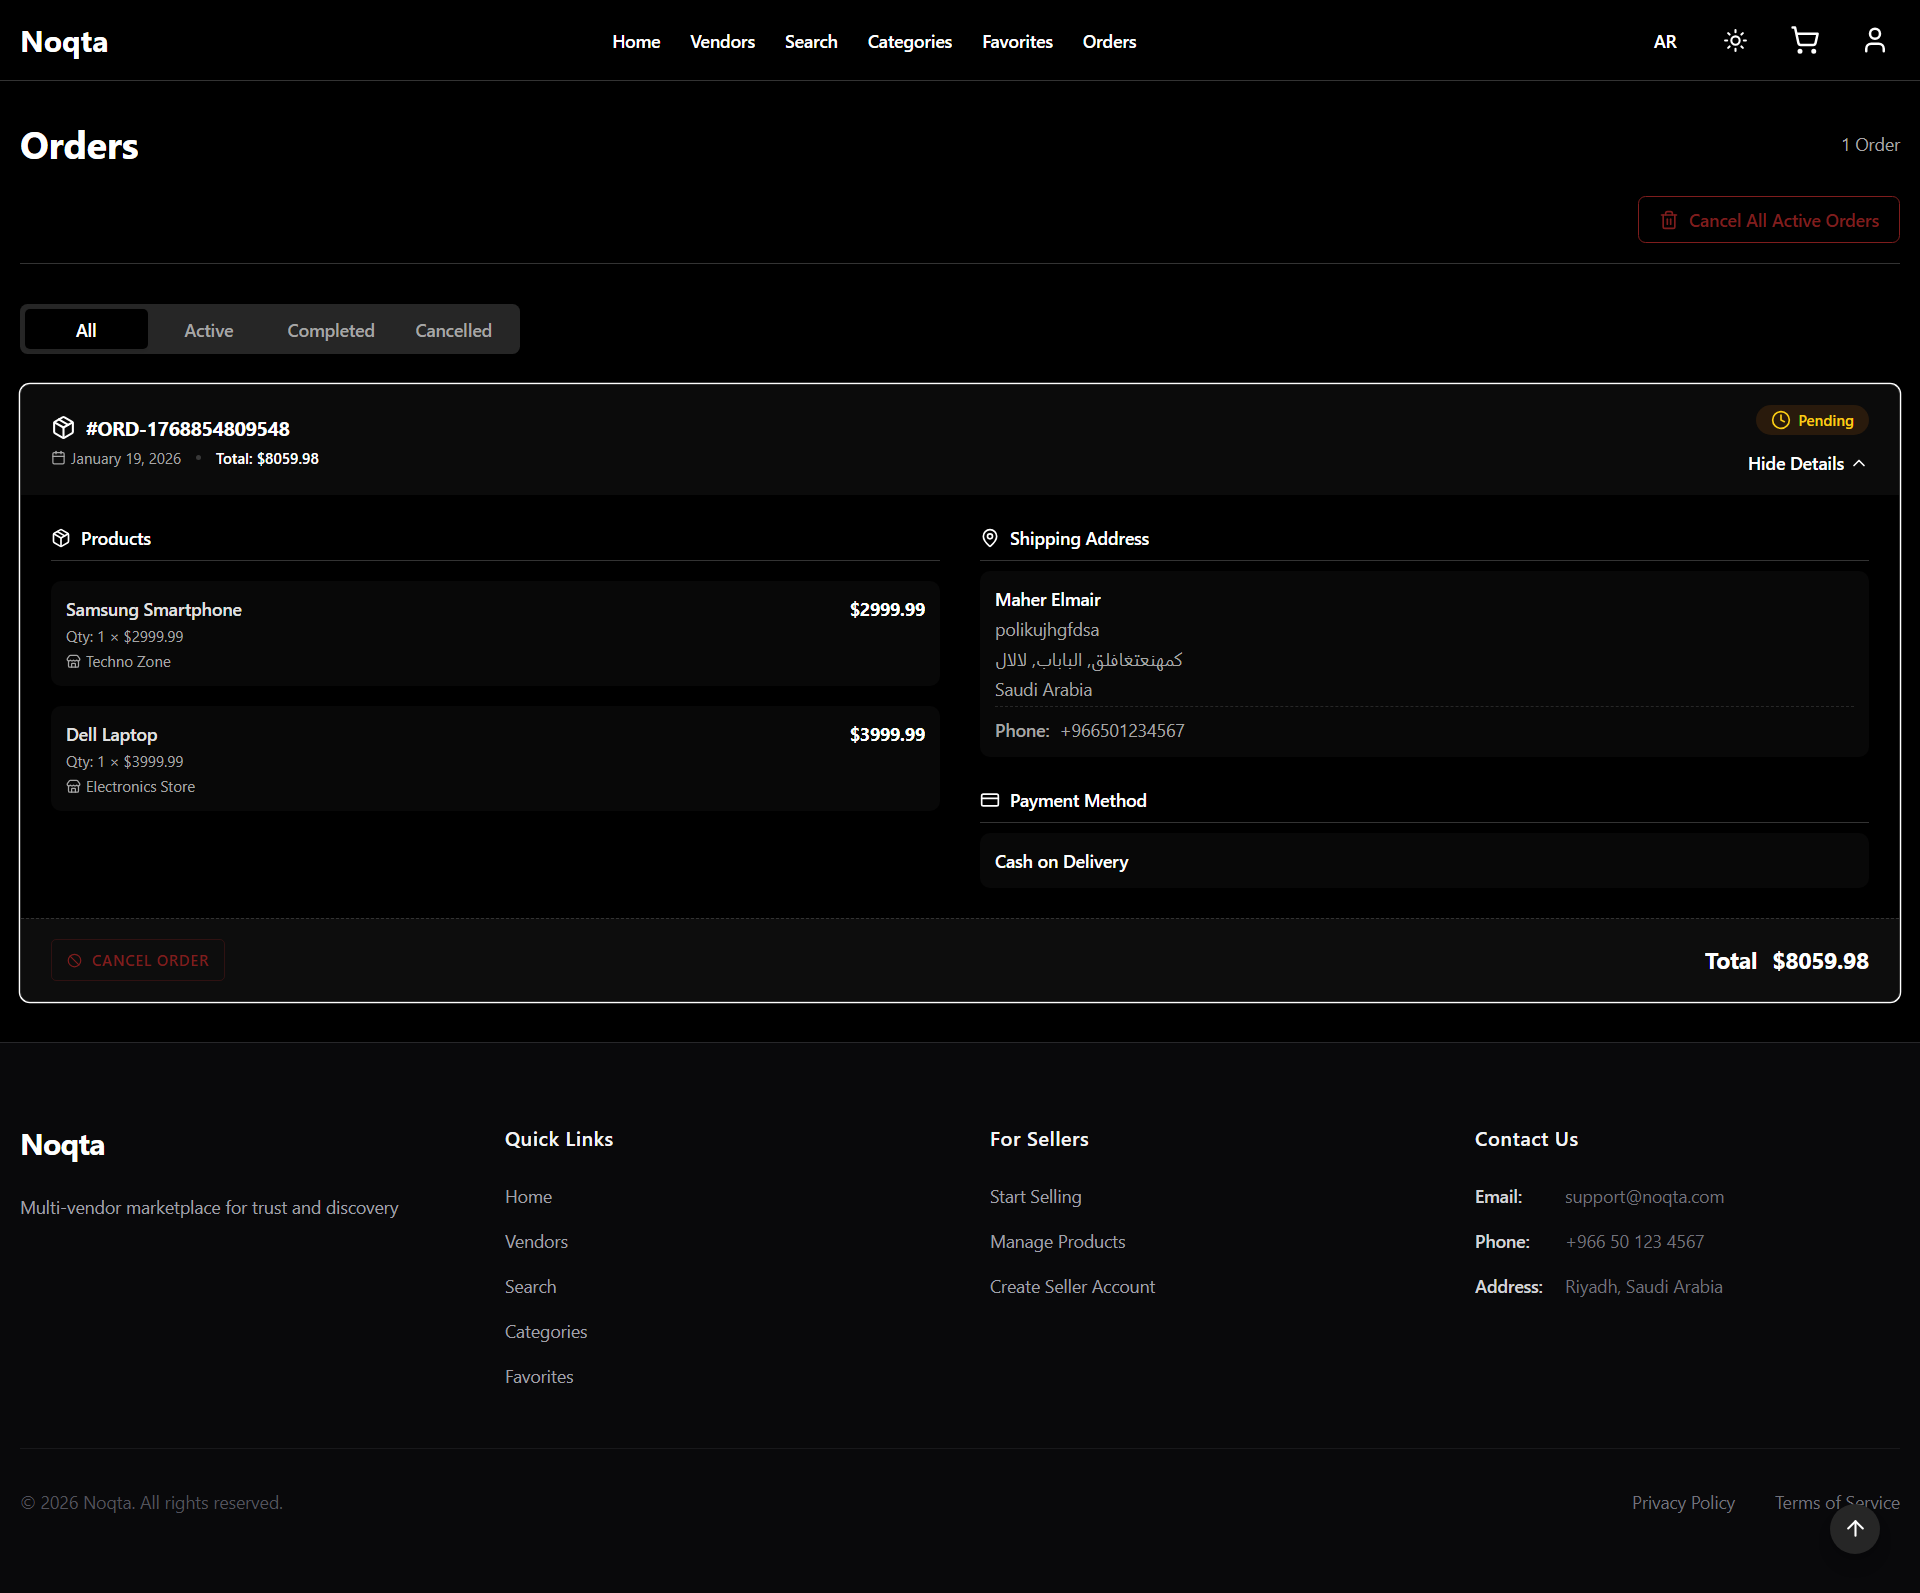
Task: Collapse order with Hide Details
Action: coord(1806,464)
